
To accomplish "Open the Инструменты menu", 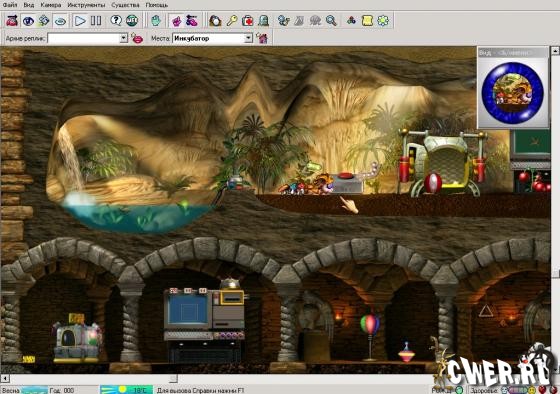I will click(x=86, y=5).
